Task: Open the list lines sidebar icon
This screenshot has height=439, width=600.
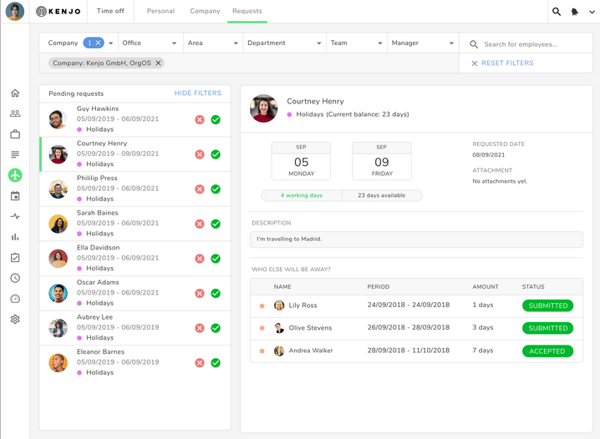Action: coord(15,155)
